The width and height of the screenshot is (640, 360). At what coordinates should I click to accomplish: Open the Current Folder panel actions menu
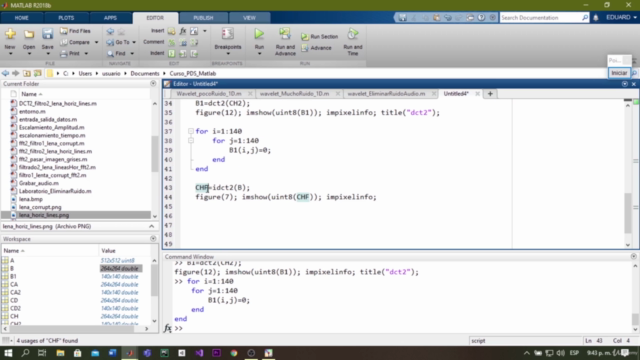(x=153, y=84)
